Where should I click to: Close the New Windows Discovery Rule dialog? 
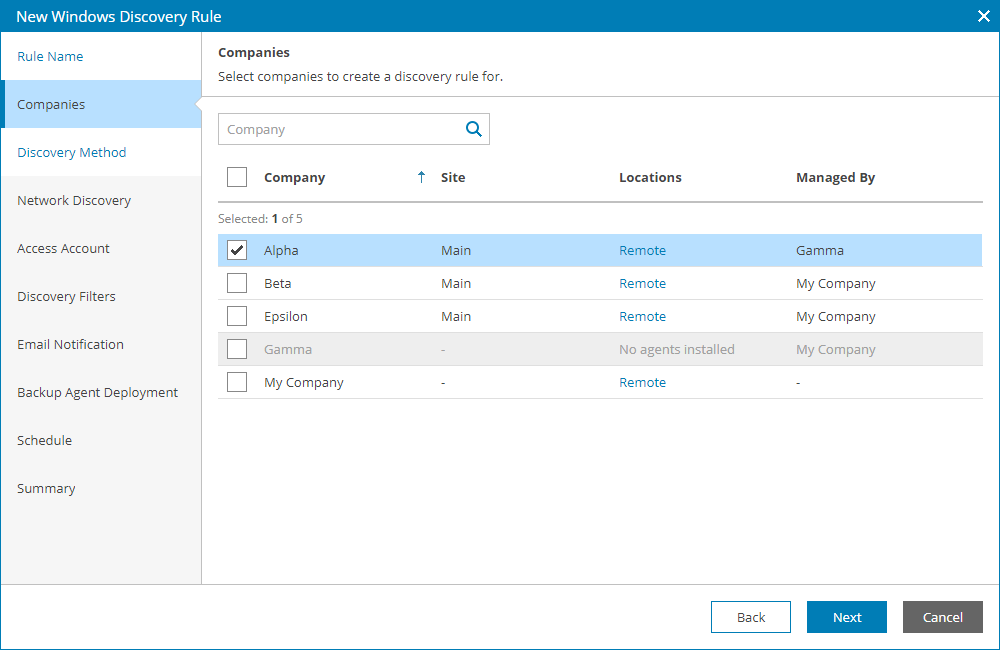pyautogui.click(x=983, y=16)
